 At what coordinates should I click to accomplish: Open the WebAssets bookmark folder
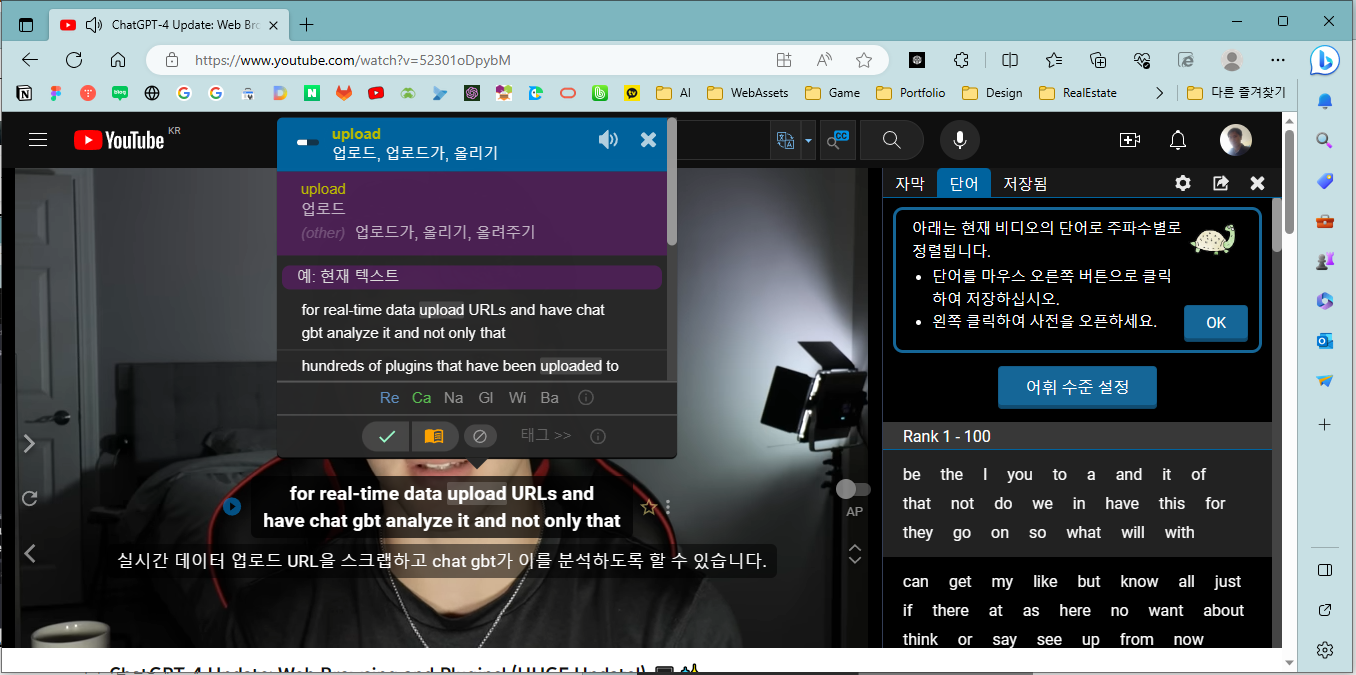click(748, 93)
